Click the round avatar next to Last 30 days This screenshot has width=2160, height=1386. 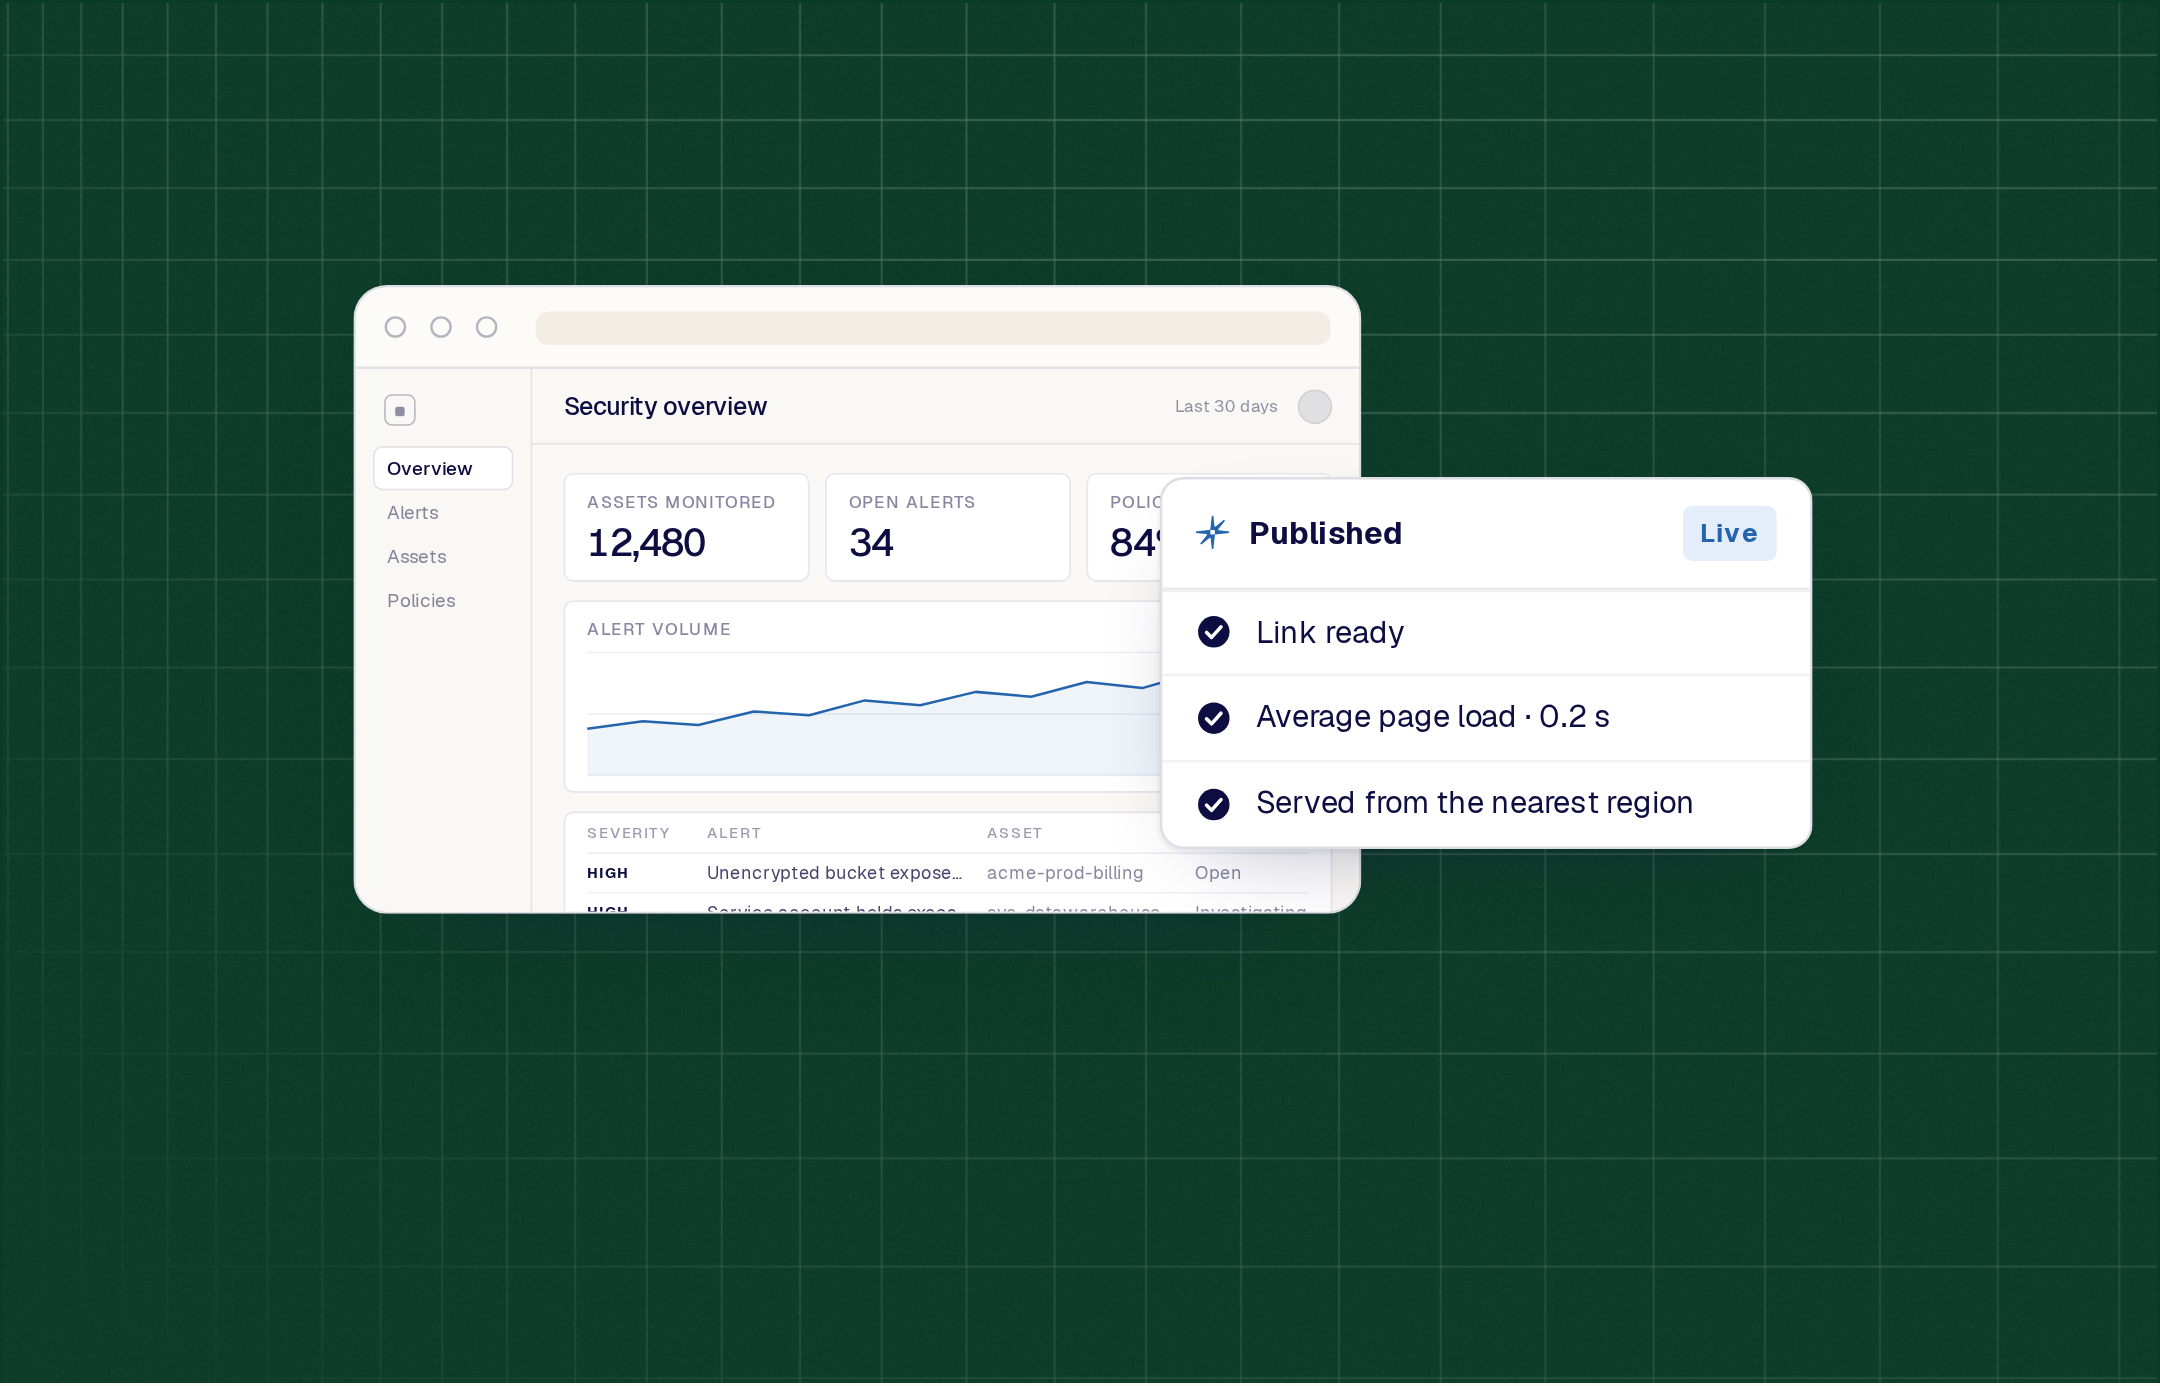point(1314,407)
